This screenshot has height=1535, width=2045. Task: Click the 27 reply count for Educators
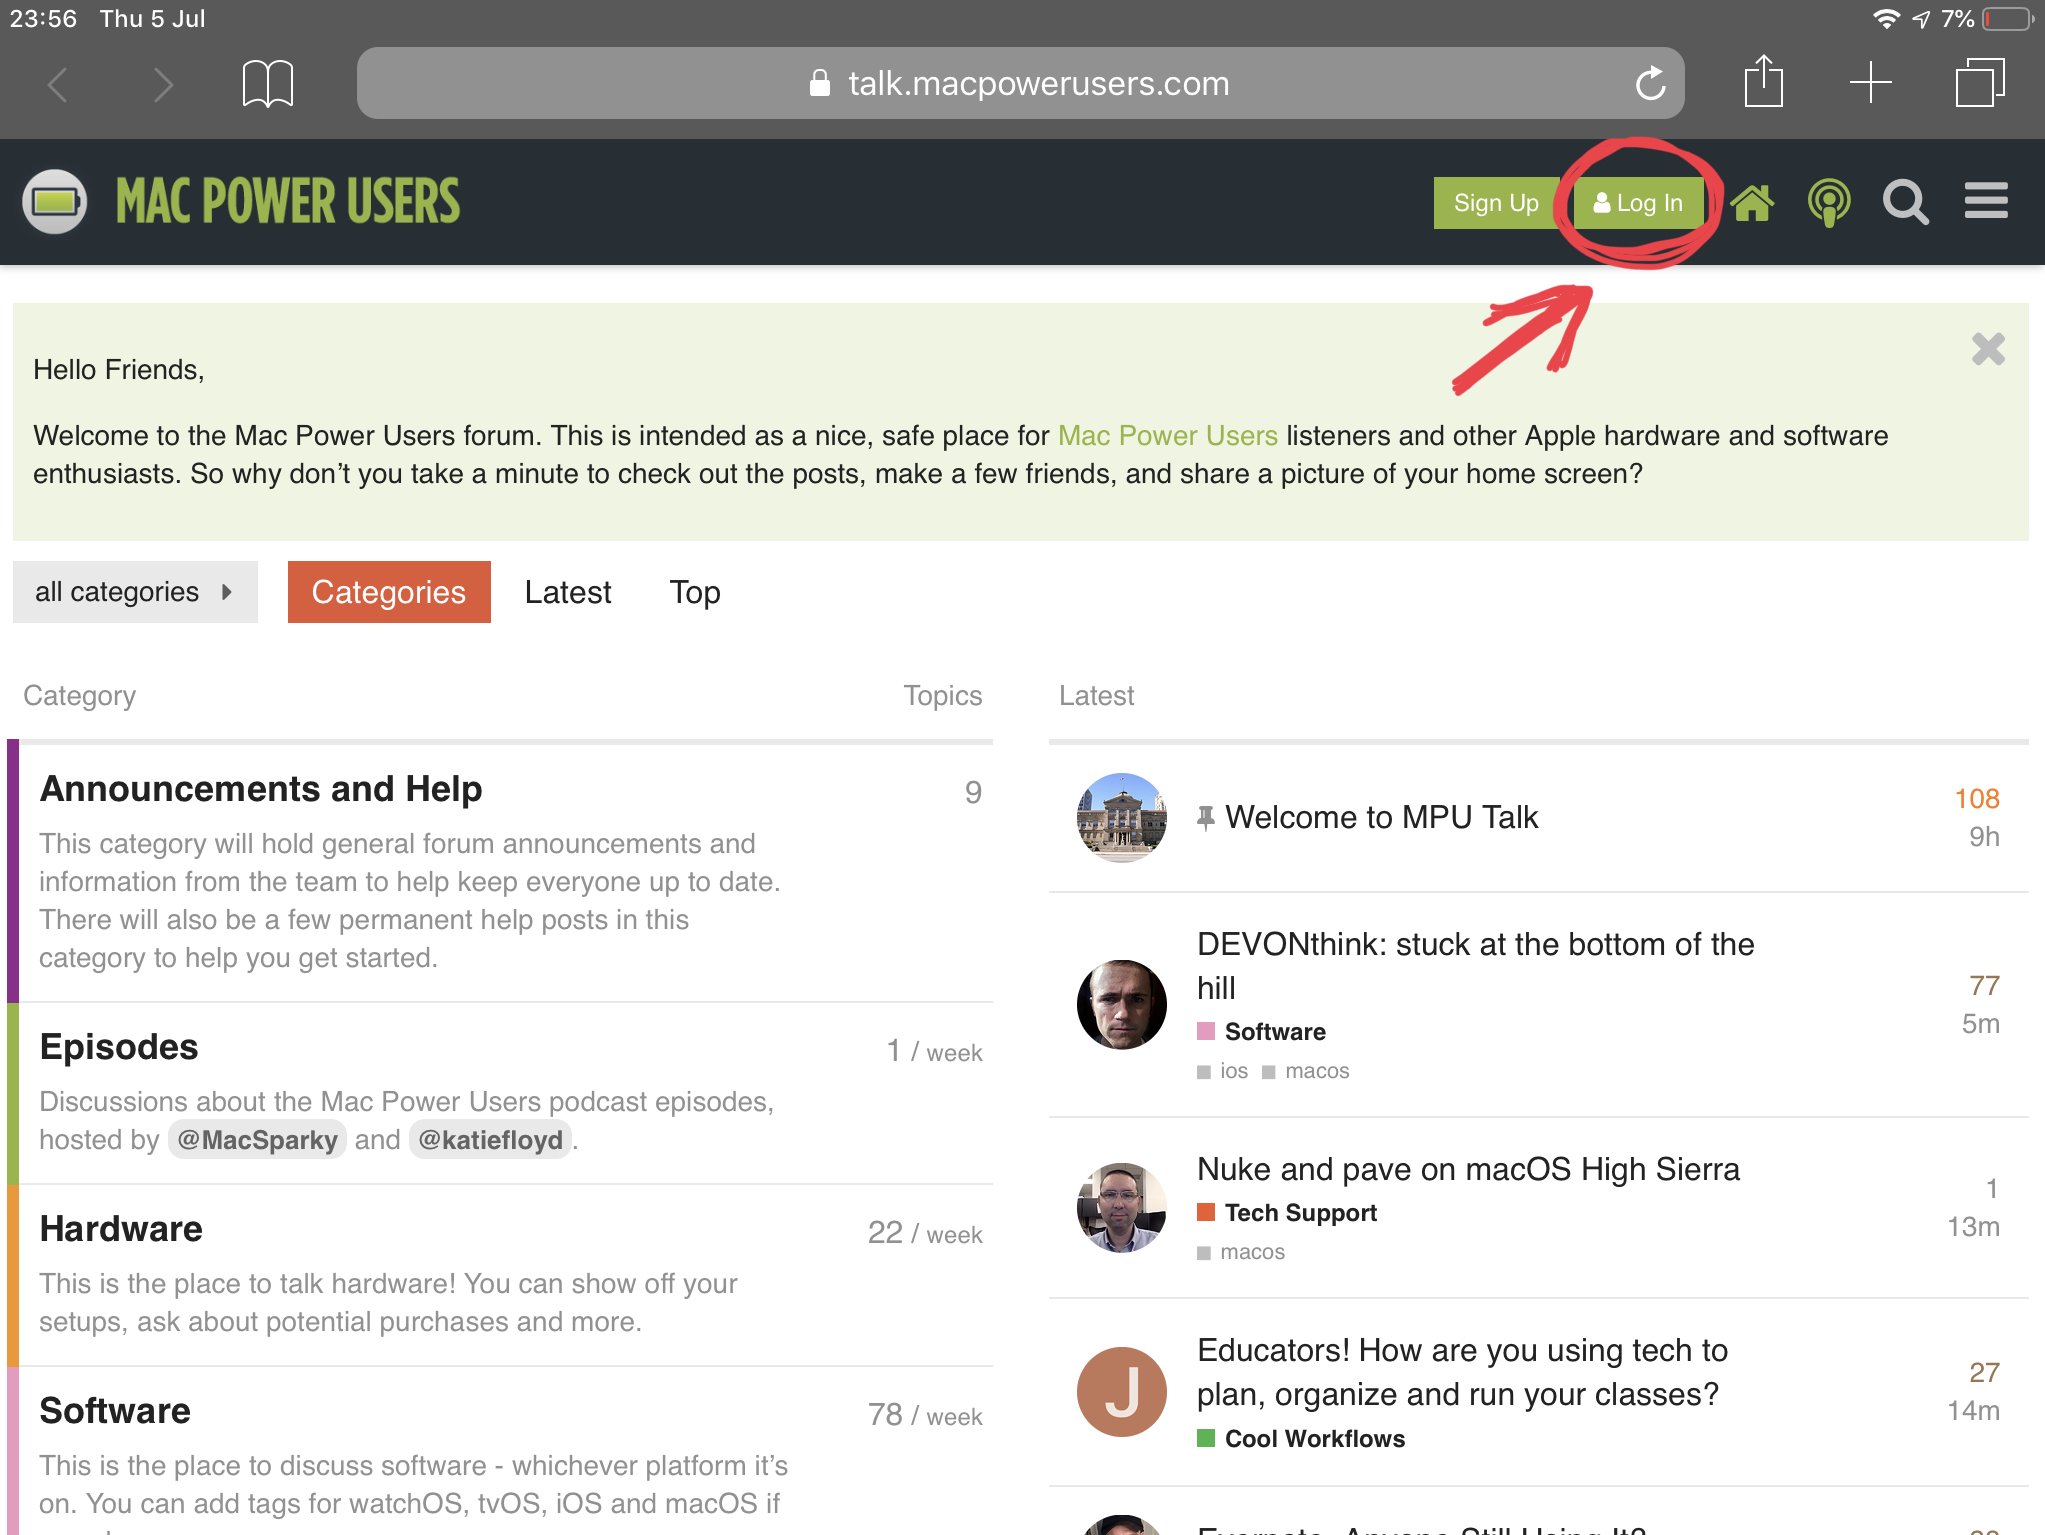pos(1984,1373)
